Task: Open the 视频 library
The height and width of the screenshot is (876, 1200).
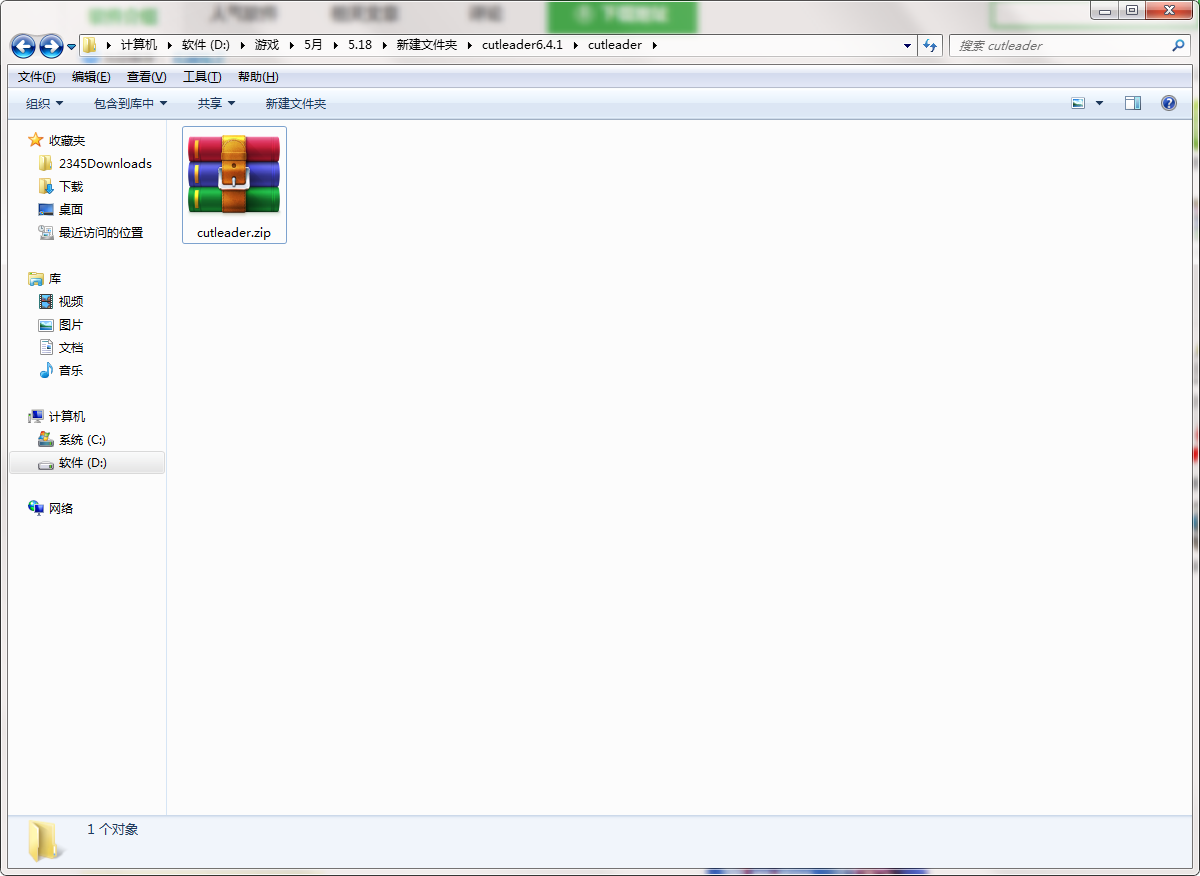Action: click(x=71, y=301)
